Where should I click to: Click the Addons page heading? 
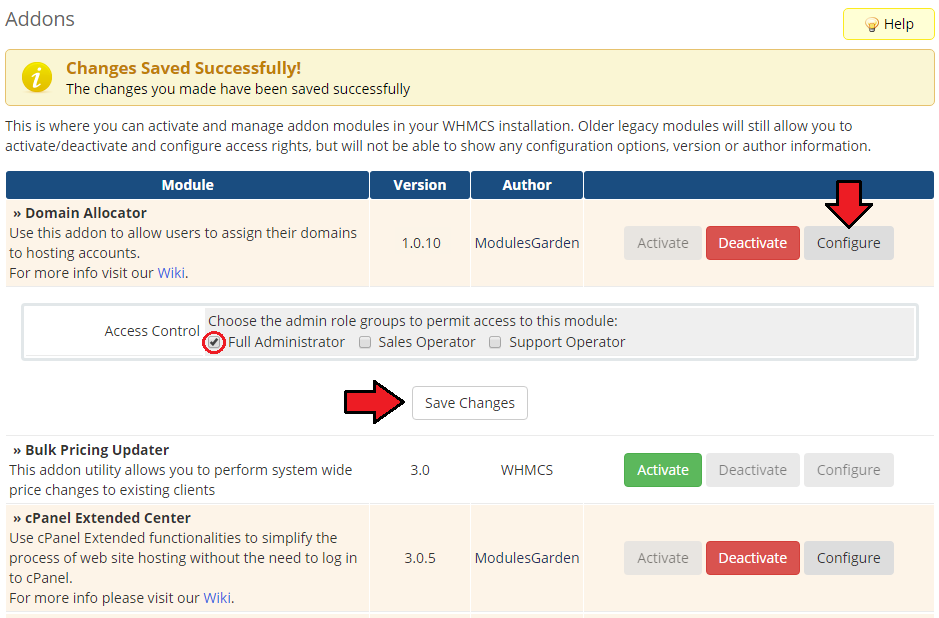coord(40,19)
